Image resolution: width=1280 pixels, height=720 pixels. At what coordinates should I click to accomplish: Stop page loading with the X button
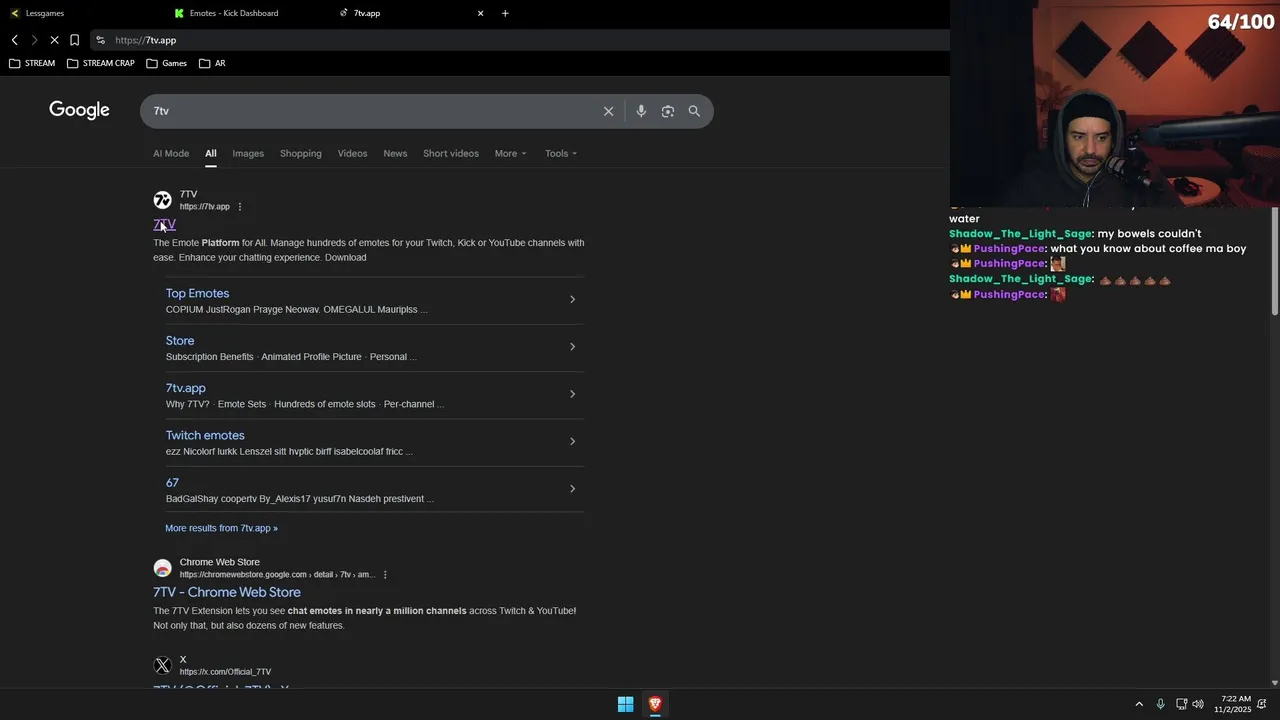[x=54, y=40]
